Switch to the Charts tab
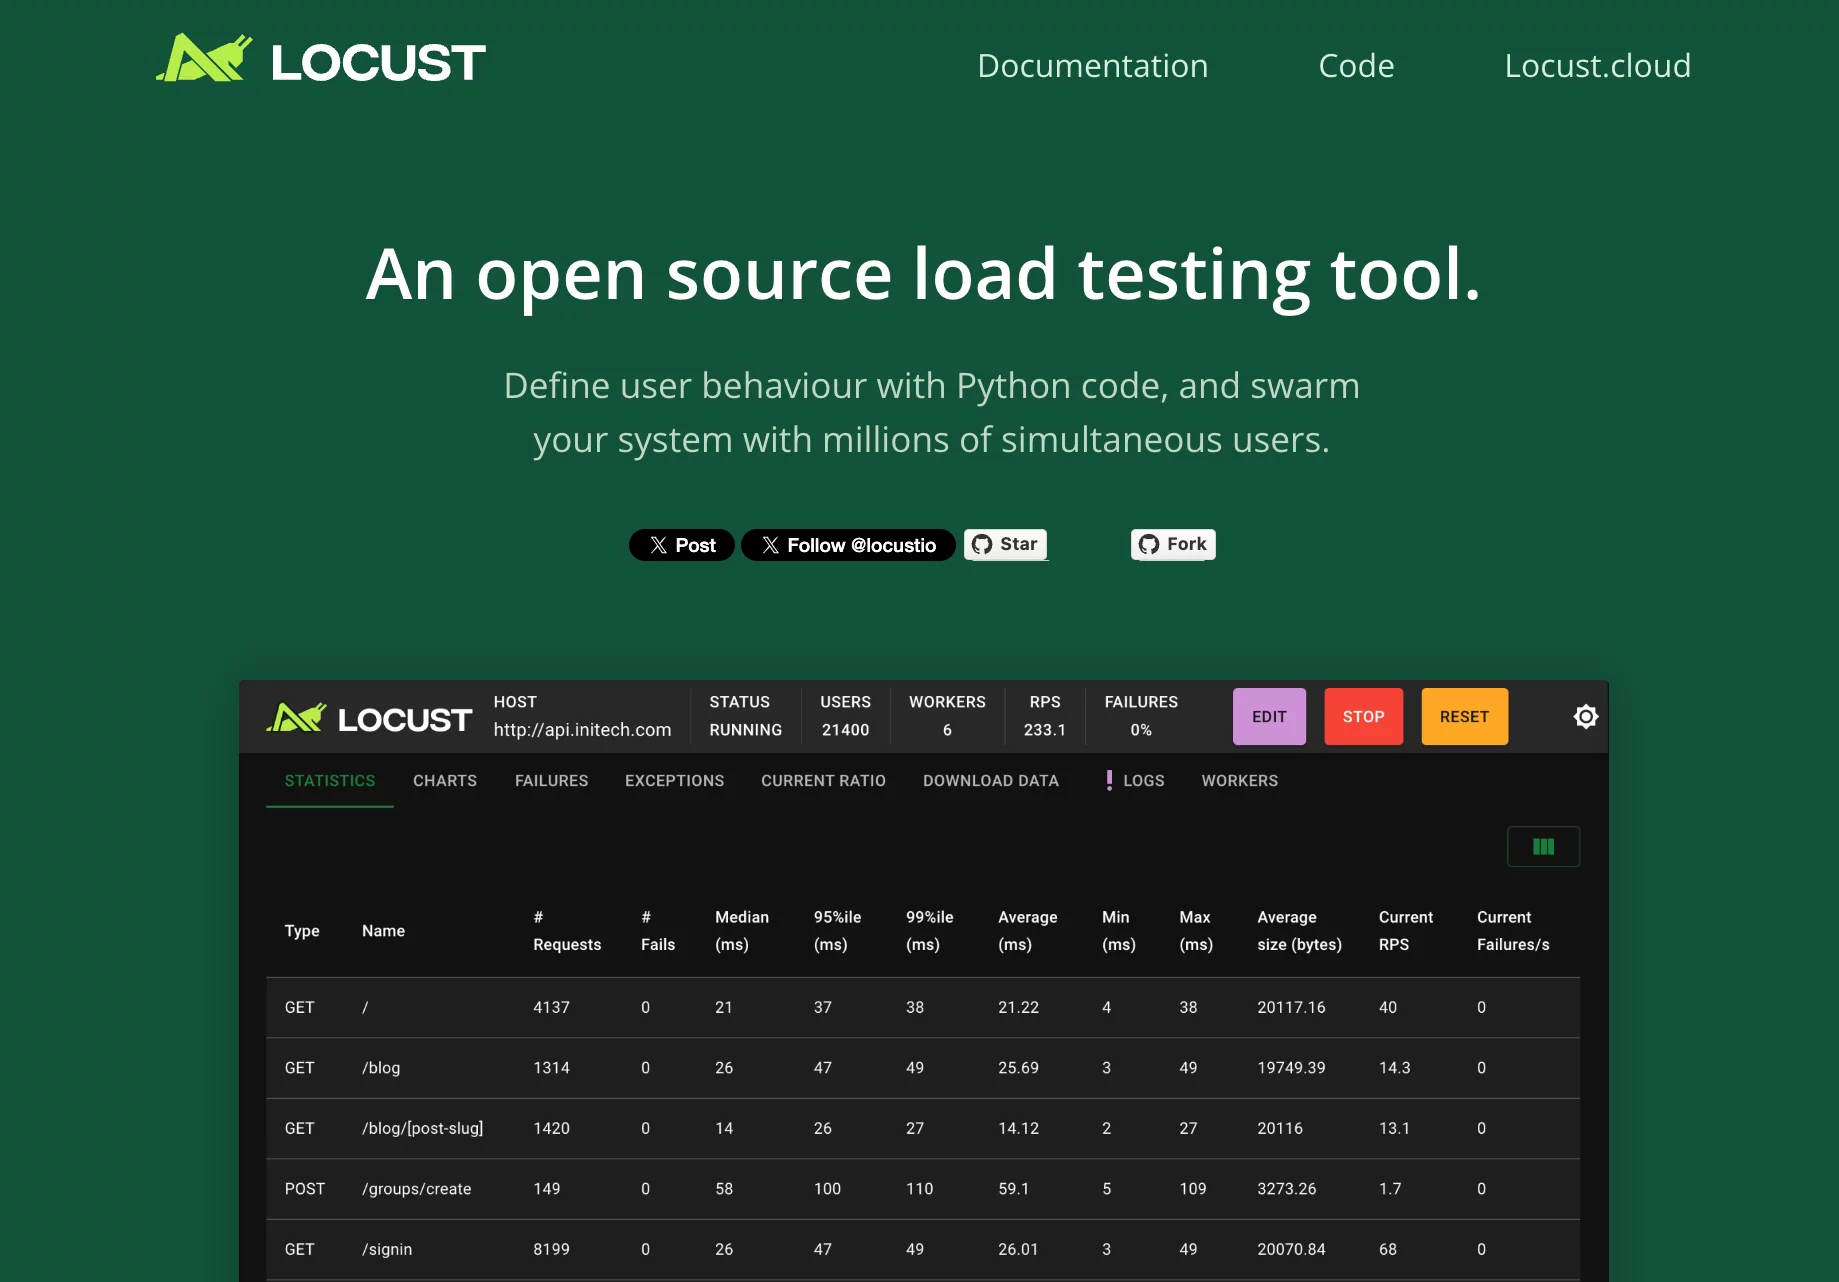1839x1282 pixels. point(445,781)
